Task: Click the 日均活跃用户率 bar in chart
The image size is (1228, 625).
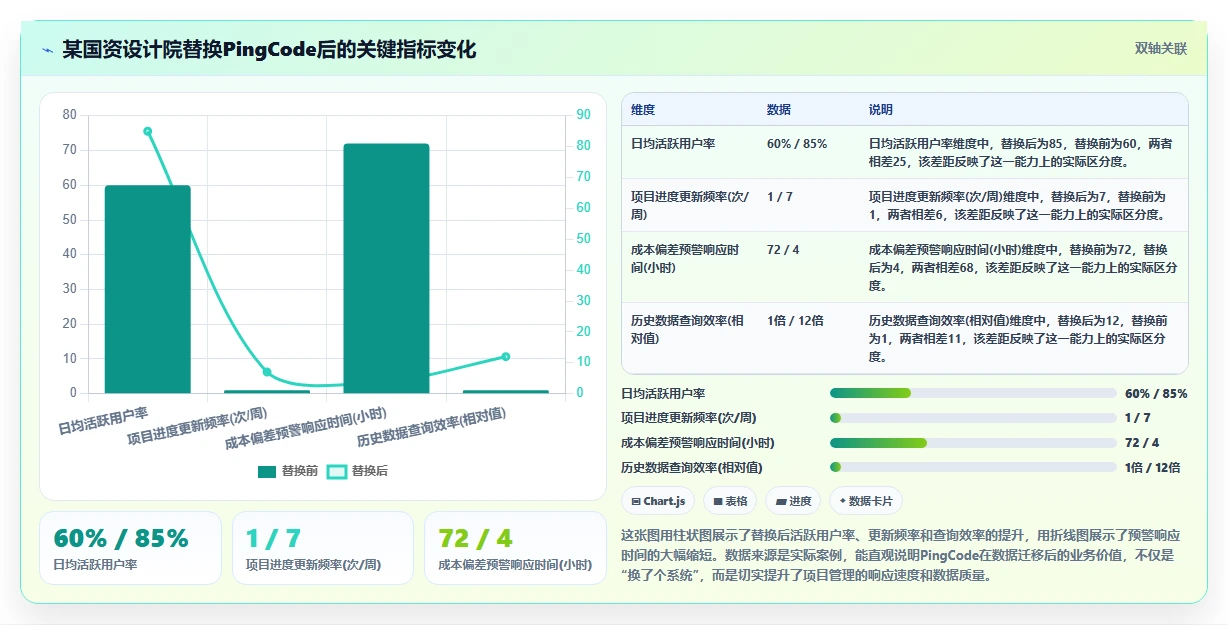Action: (148, 289)
